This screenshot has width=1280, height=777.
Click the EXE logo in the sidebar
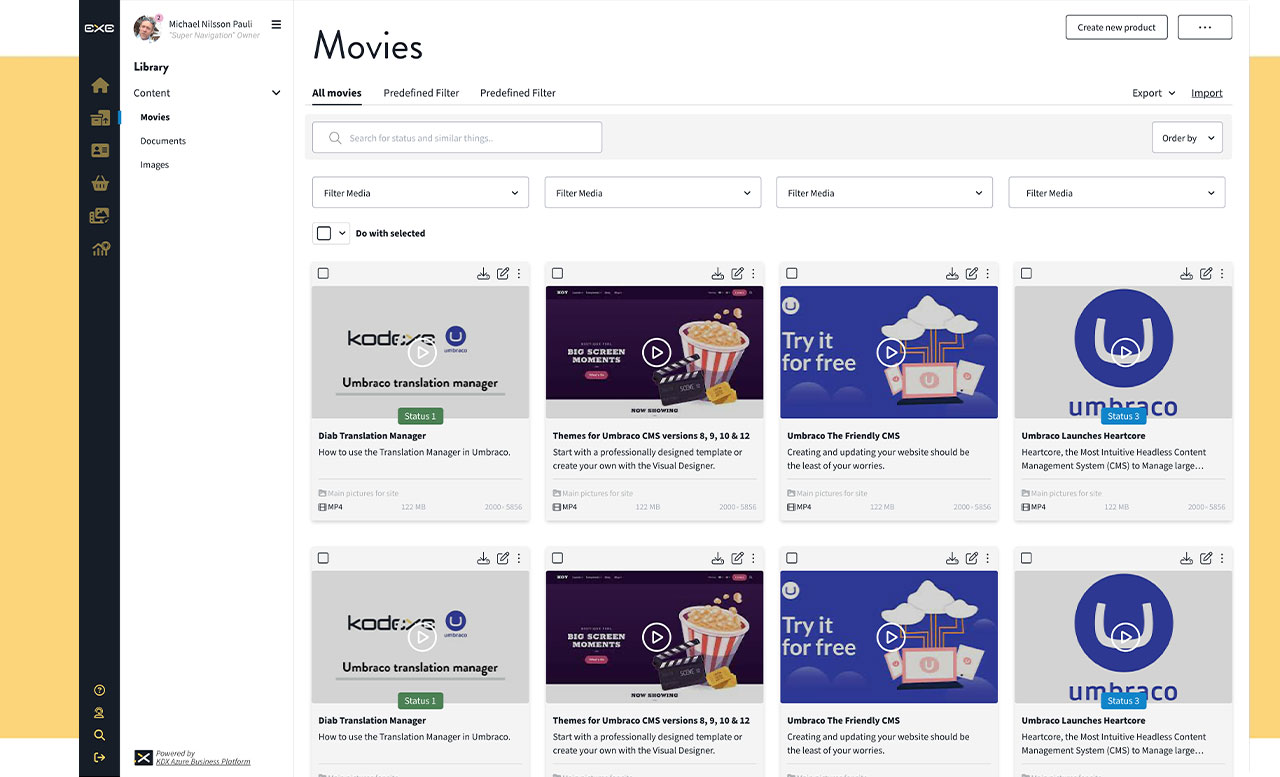pos(99,29)
